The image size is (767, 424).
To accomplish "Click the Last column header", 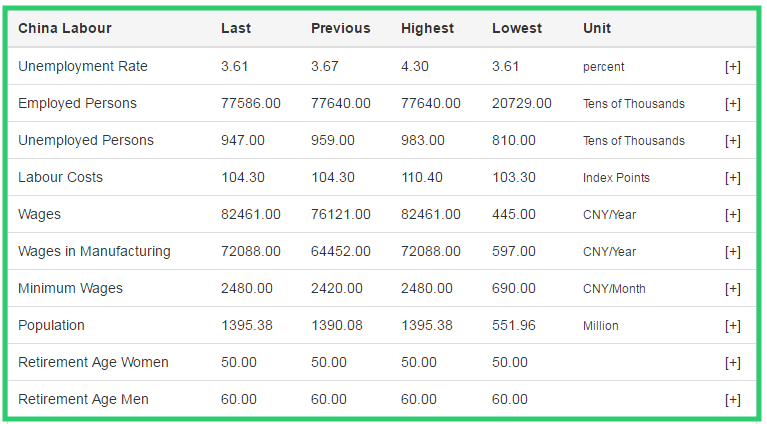I will click(x=236, y=28).
